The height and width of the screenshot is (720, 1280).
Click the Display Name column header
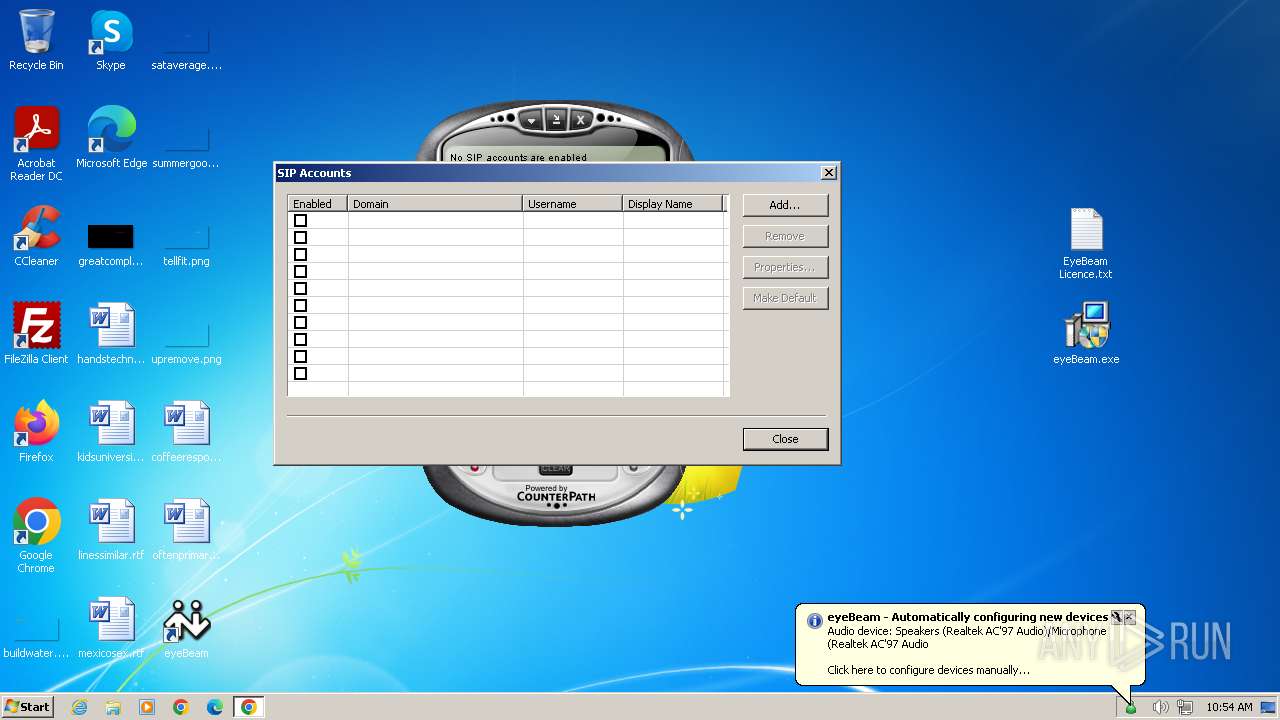(673, 204)
